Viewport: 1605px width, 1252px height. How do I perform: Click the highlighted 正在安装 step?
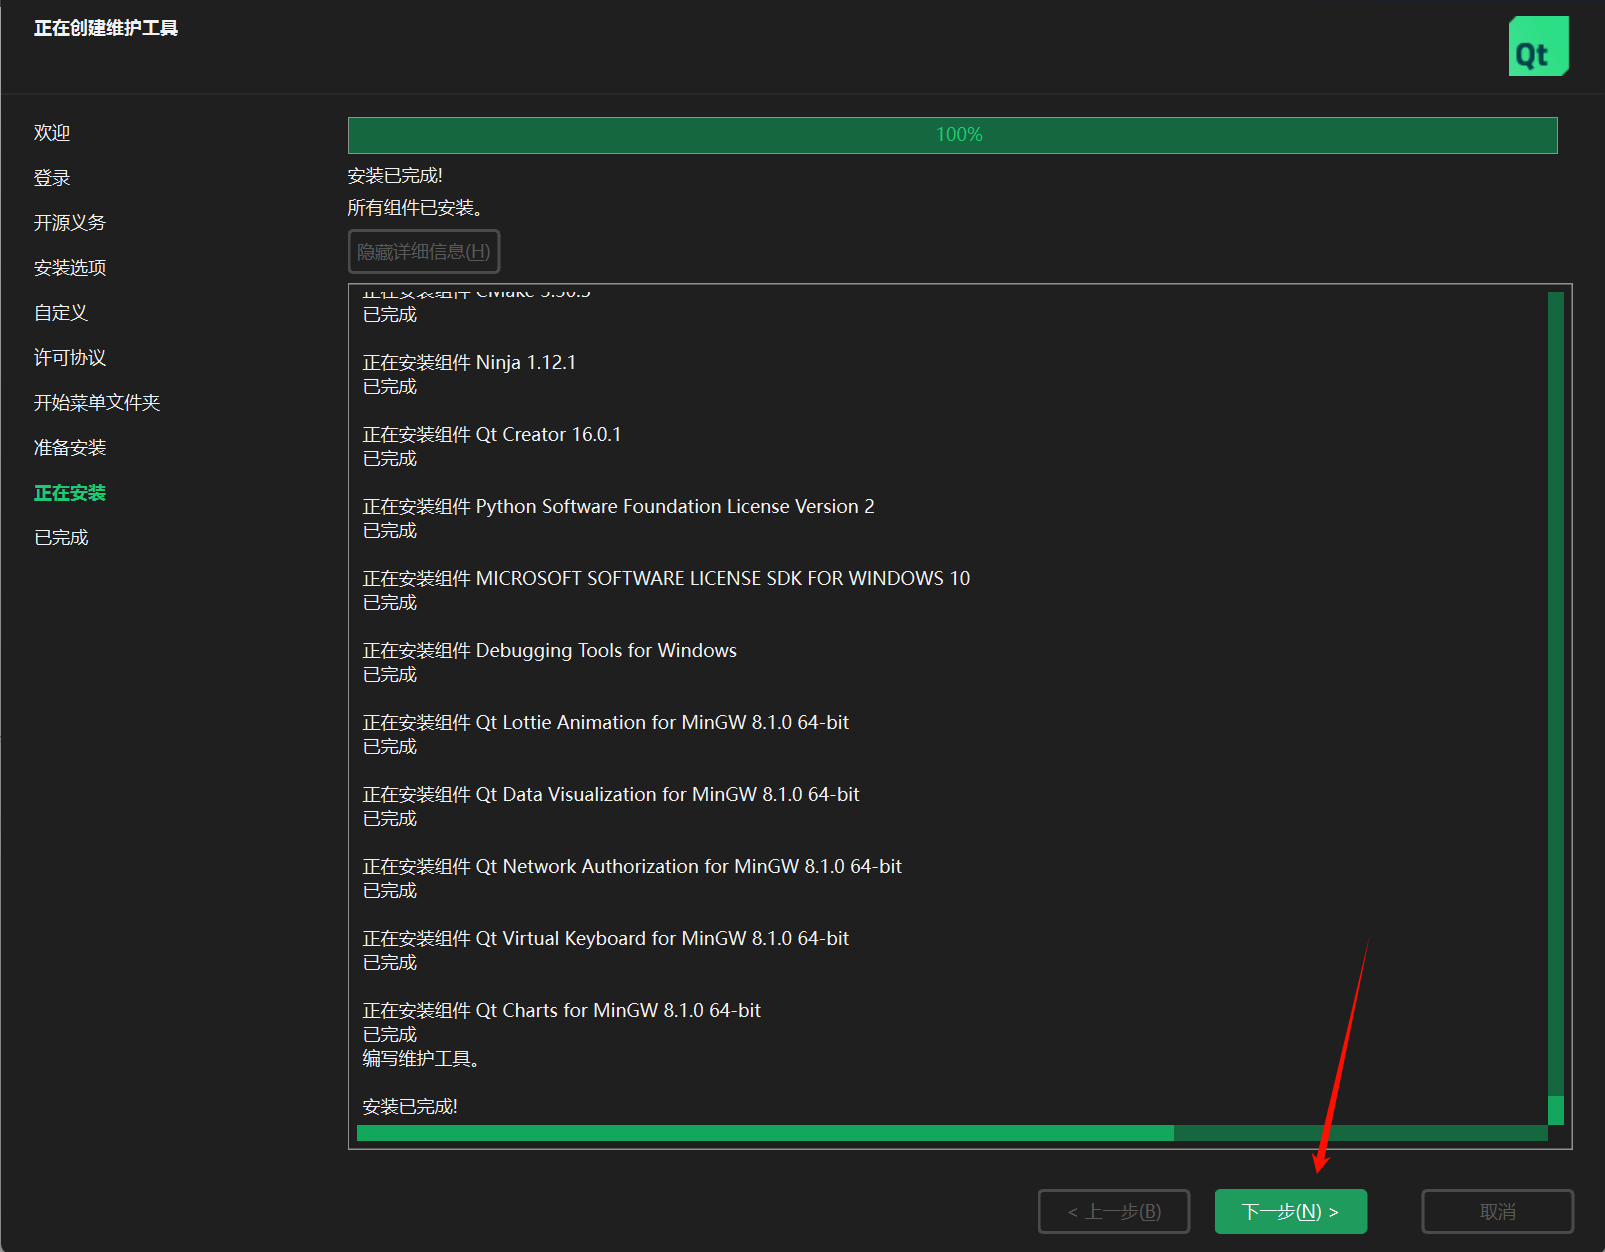coord(69,492)
